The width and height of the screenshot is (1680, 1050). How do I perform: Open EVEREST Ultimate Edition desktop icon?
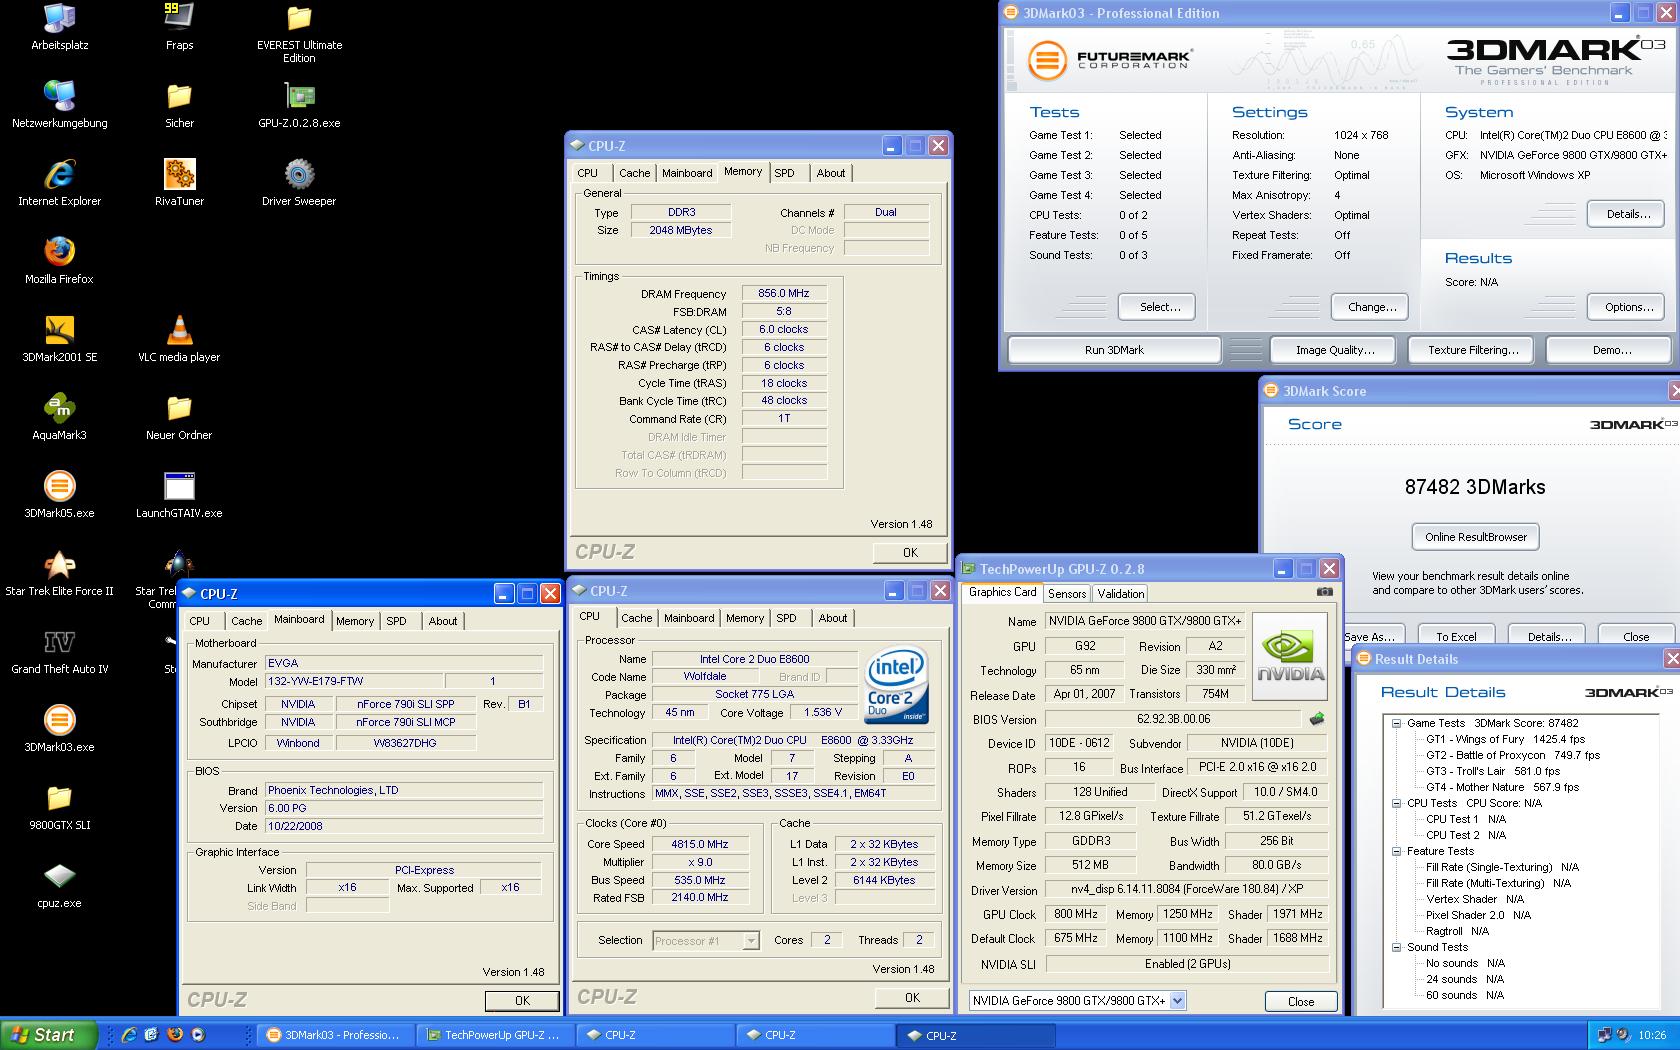coord(299,34)
